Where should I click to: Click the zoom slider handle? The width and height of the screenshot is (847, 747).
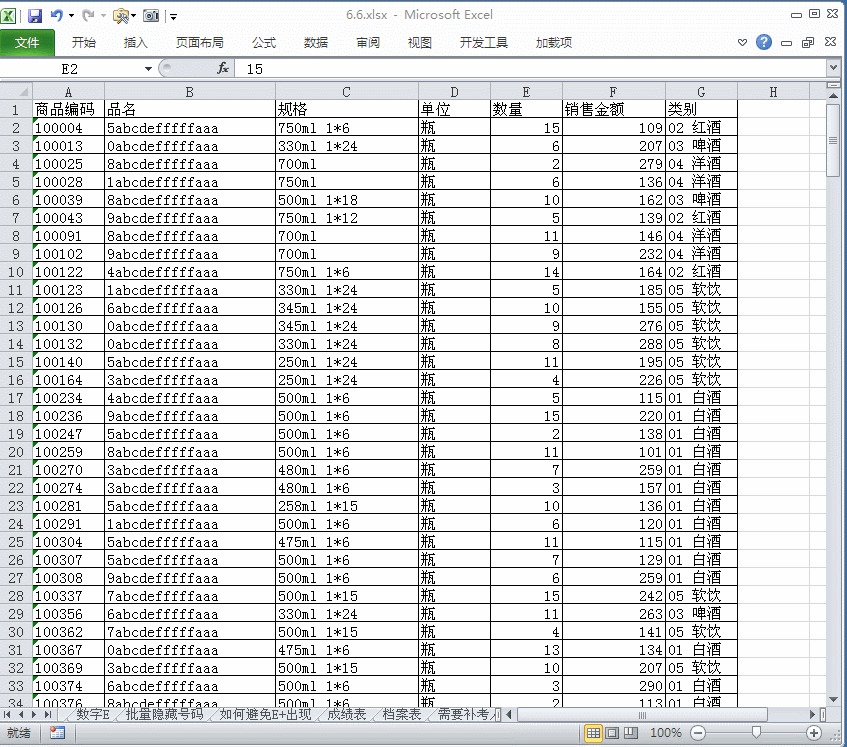[x=756, y=732]
